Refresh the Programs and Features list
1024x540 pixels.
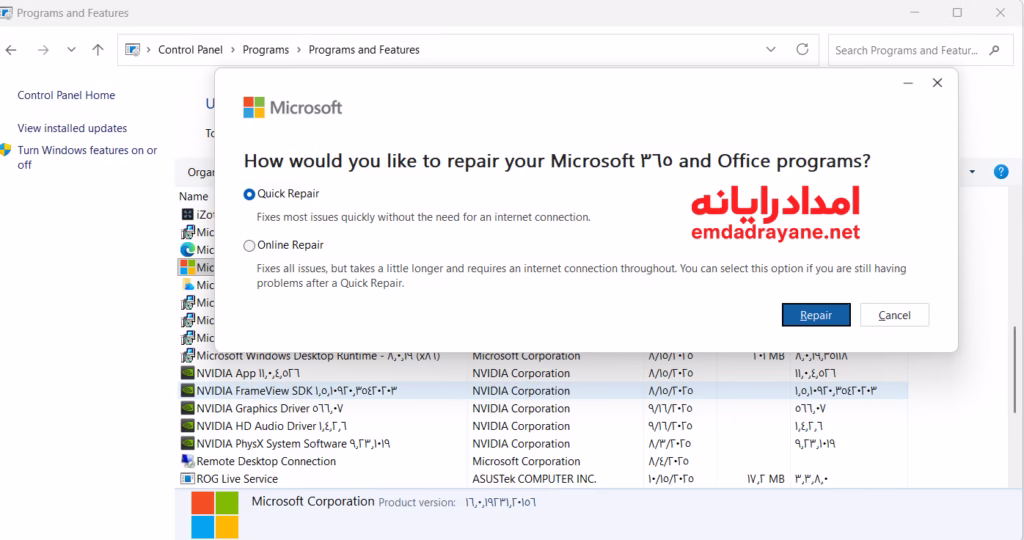[802, 49]
